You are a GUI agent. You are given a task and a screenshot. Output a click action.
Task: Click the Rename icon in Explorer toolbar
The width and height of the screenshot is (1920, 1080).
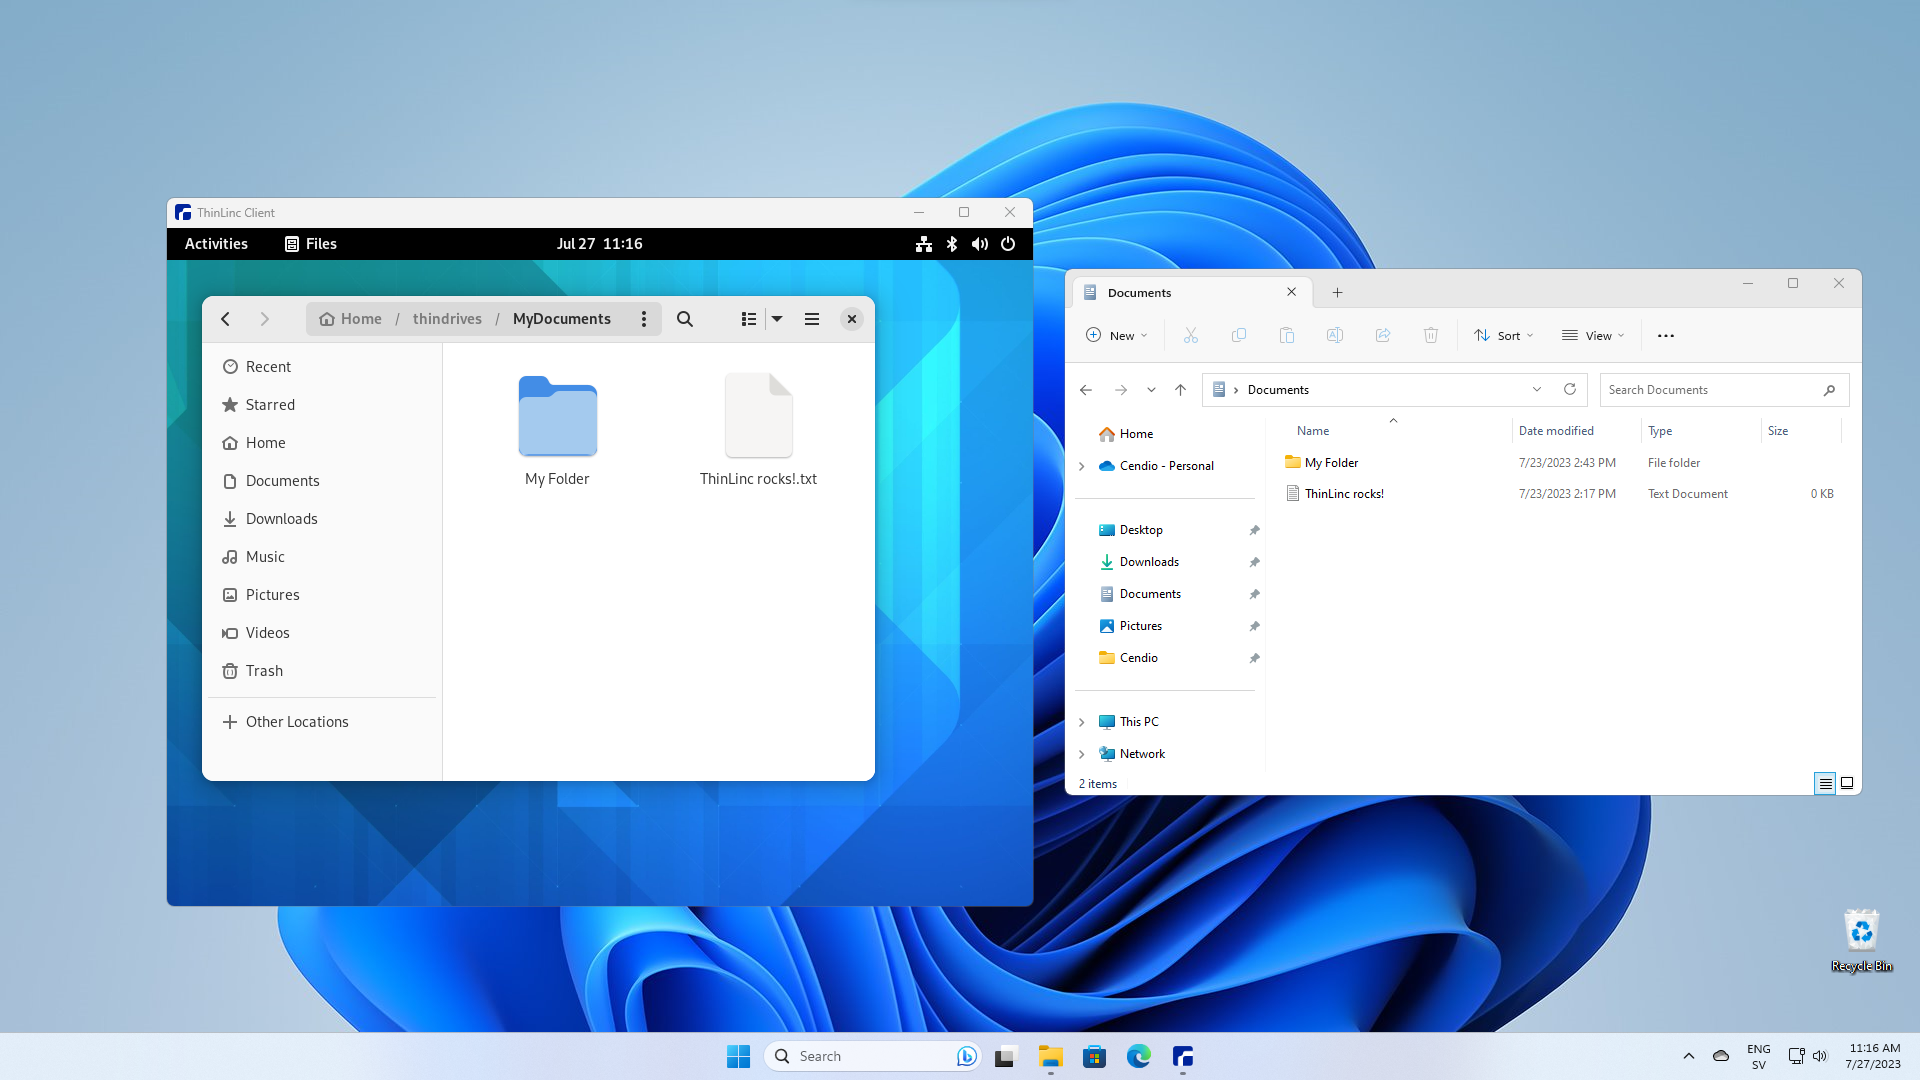click(1334, 335)
